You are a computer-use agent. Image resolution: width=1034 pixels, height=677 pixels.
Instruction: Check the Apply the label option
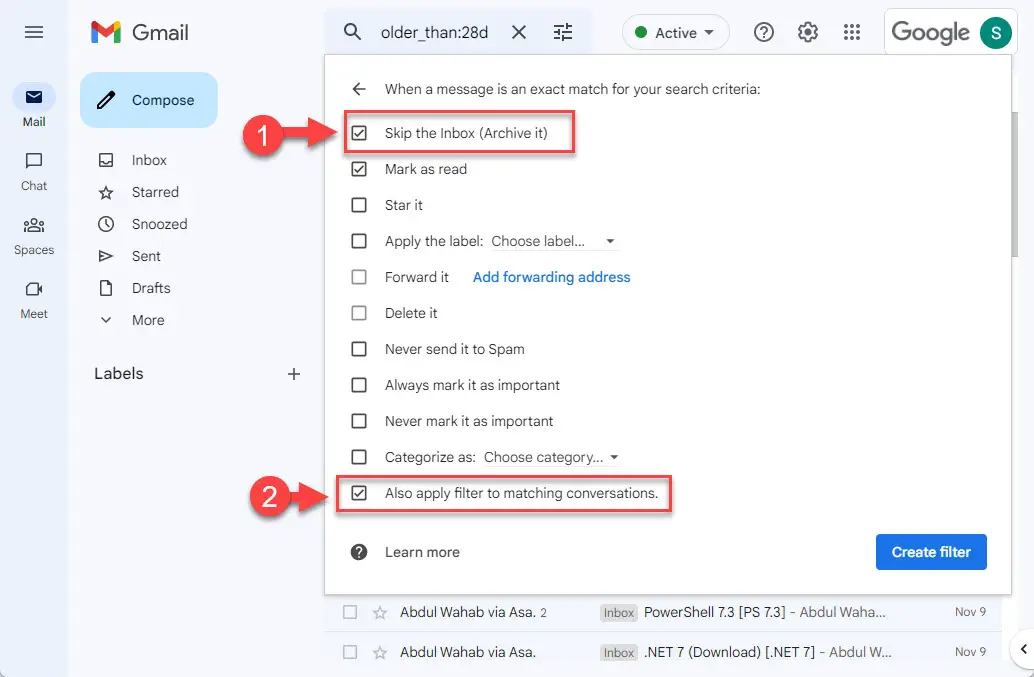coord(359,241)
